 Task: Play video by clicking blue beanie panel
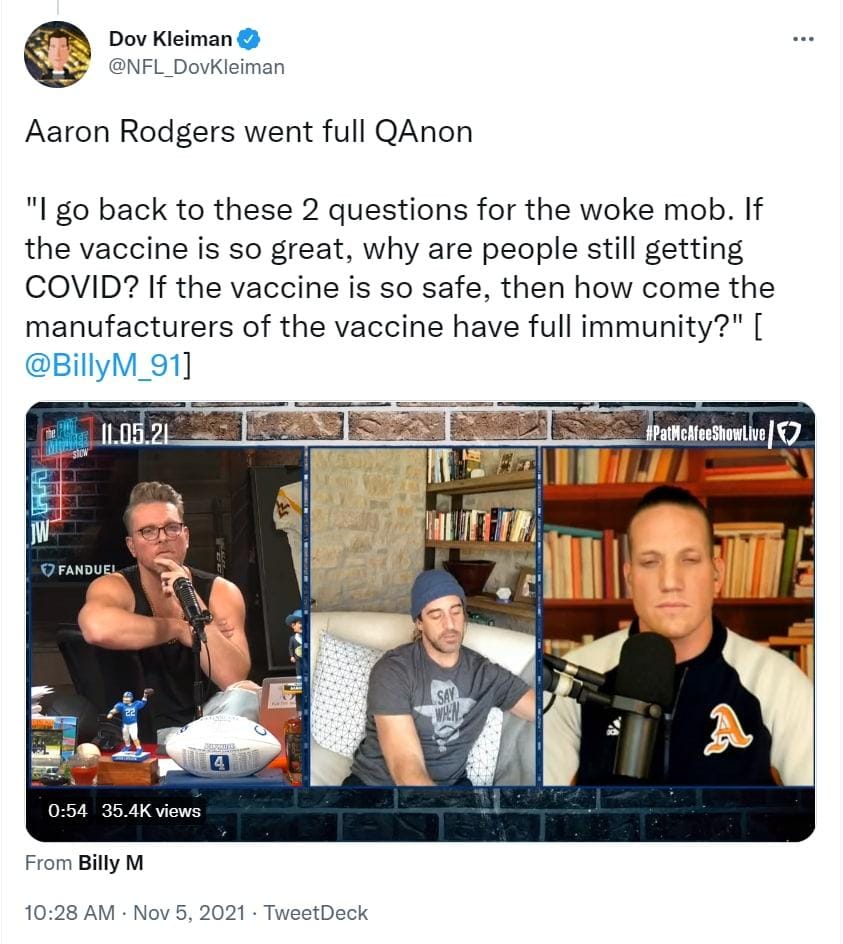point(423,616)
